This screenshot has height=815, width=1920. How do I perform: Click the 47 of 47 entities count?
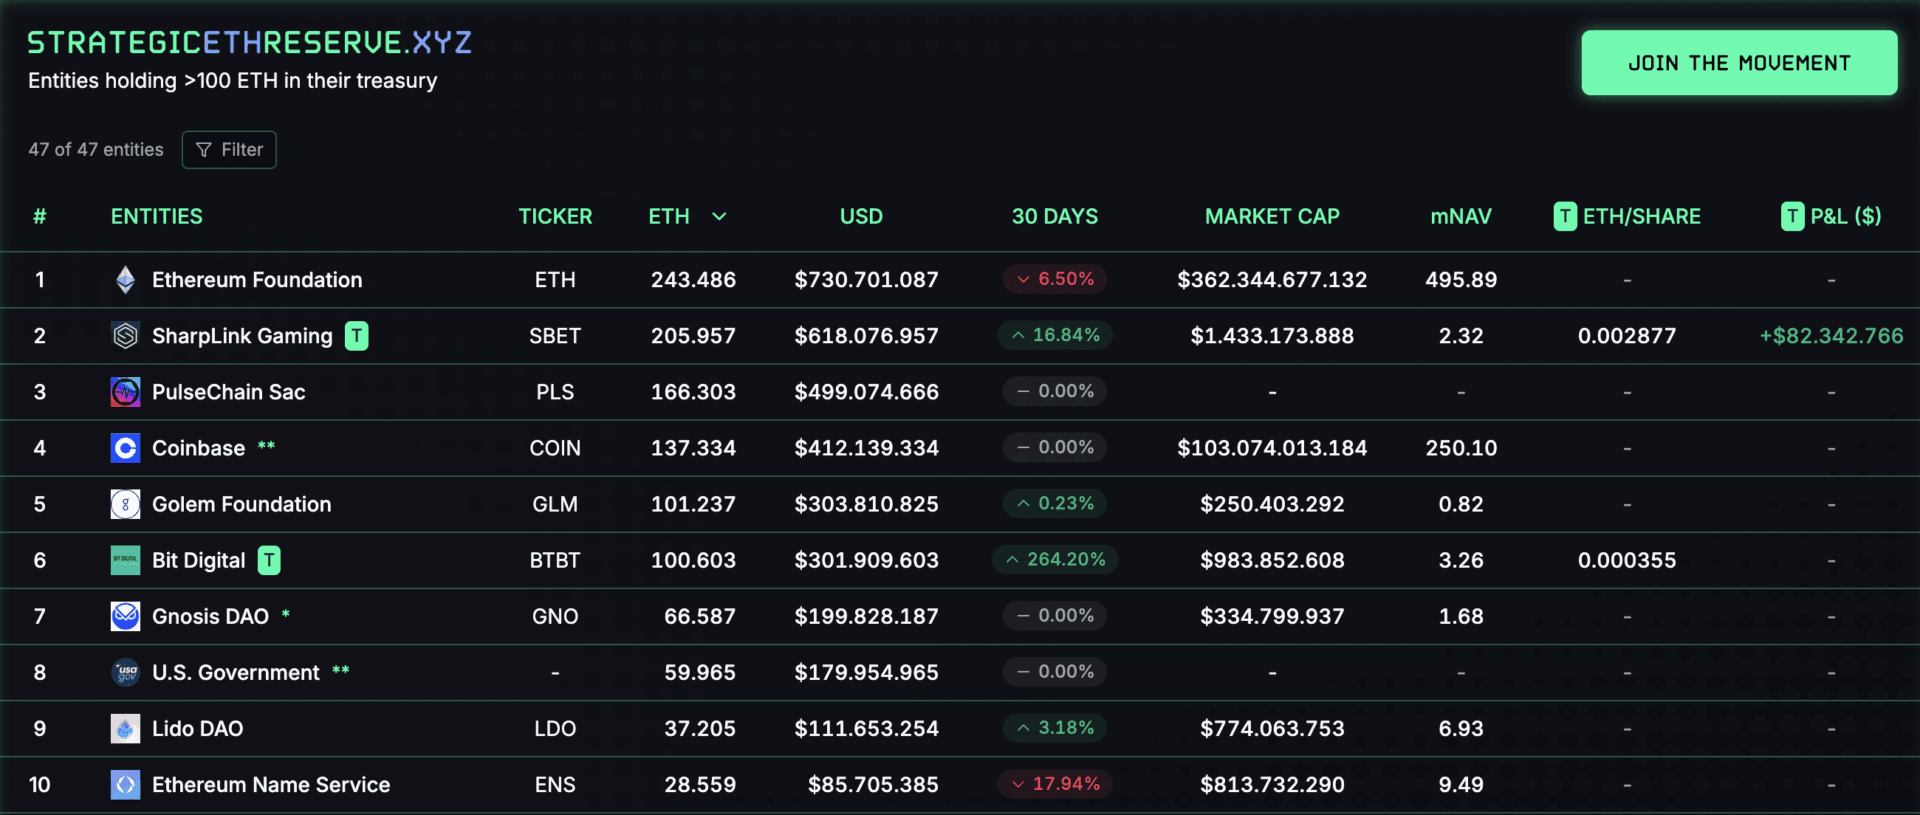(x=96, y=150)
